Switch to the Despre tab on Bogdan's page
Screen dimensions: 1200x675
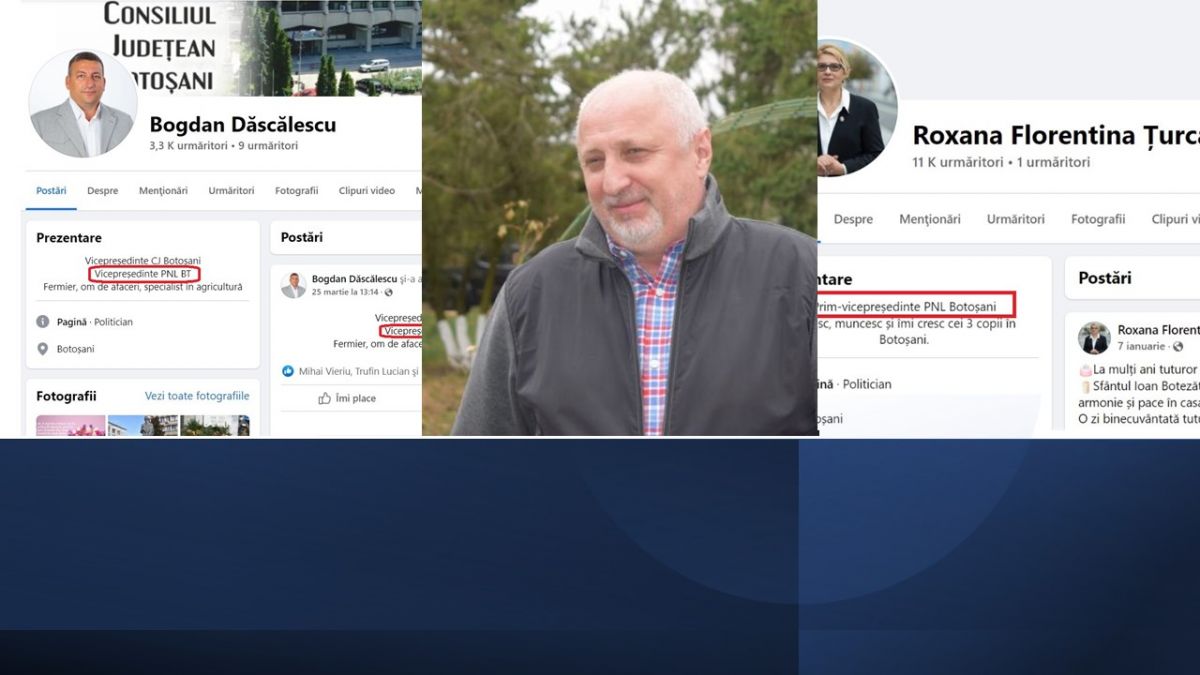coord(102,191)
